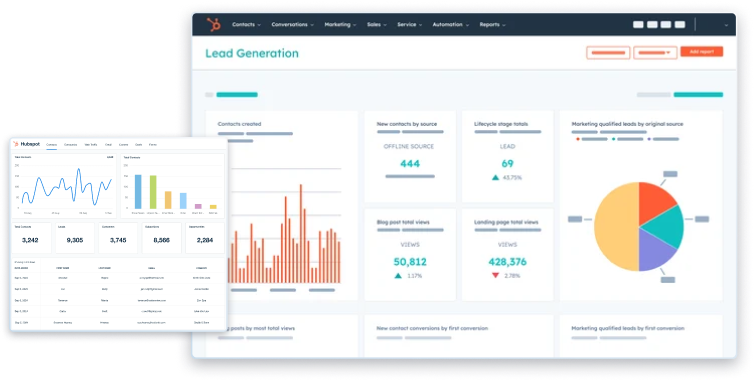The height and width of the screenshot is (381, 754).
Task: Click the red down arrow beside 2.78%
Action: pos(495,276)
